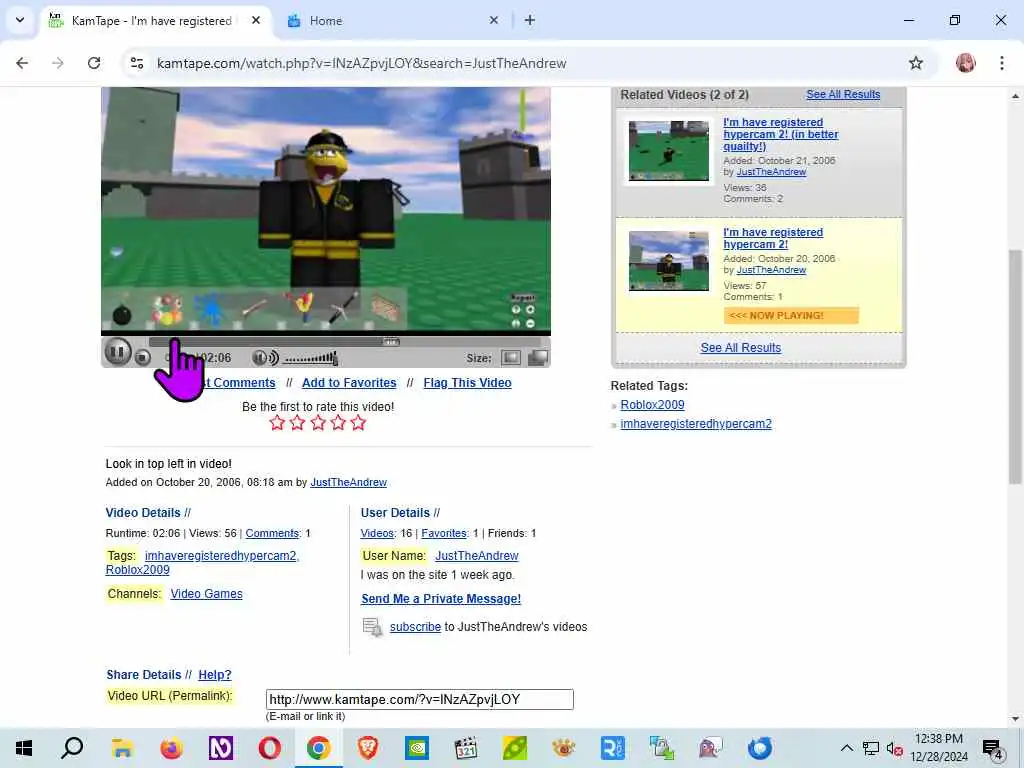Open 'I'm have registered hypercam 2! (in better quality!)' title
1024x768 pixels.
[x=780, y=134]
